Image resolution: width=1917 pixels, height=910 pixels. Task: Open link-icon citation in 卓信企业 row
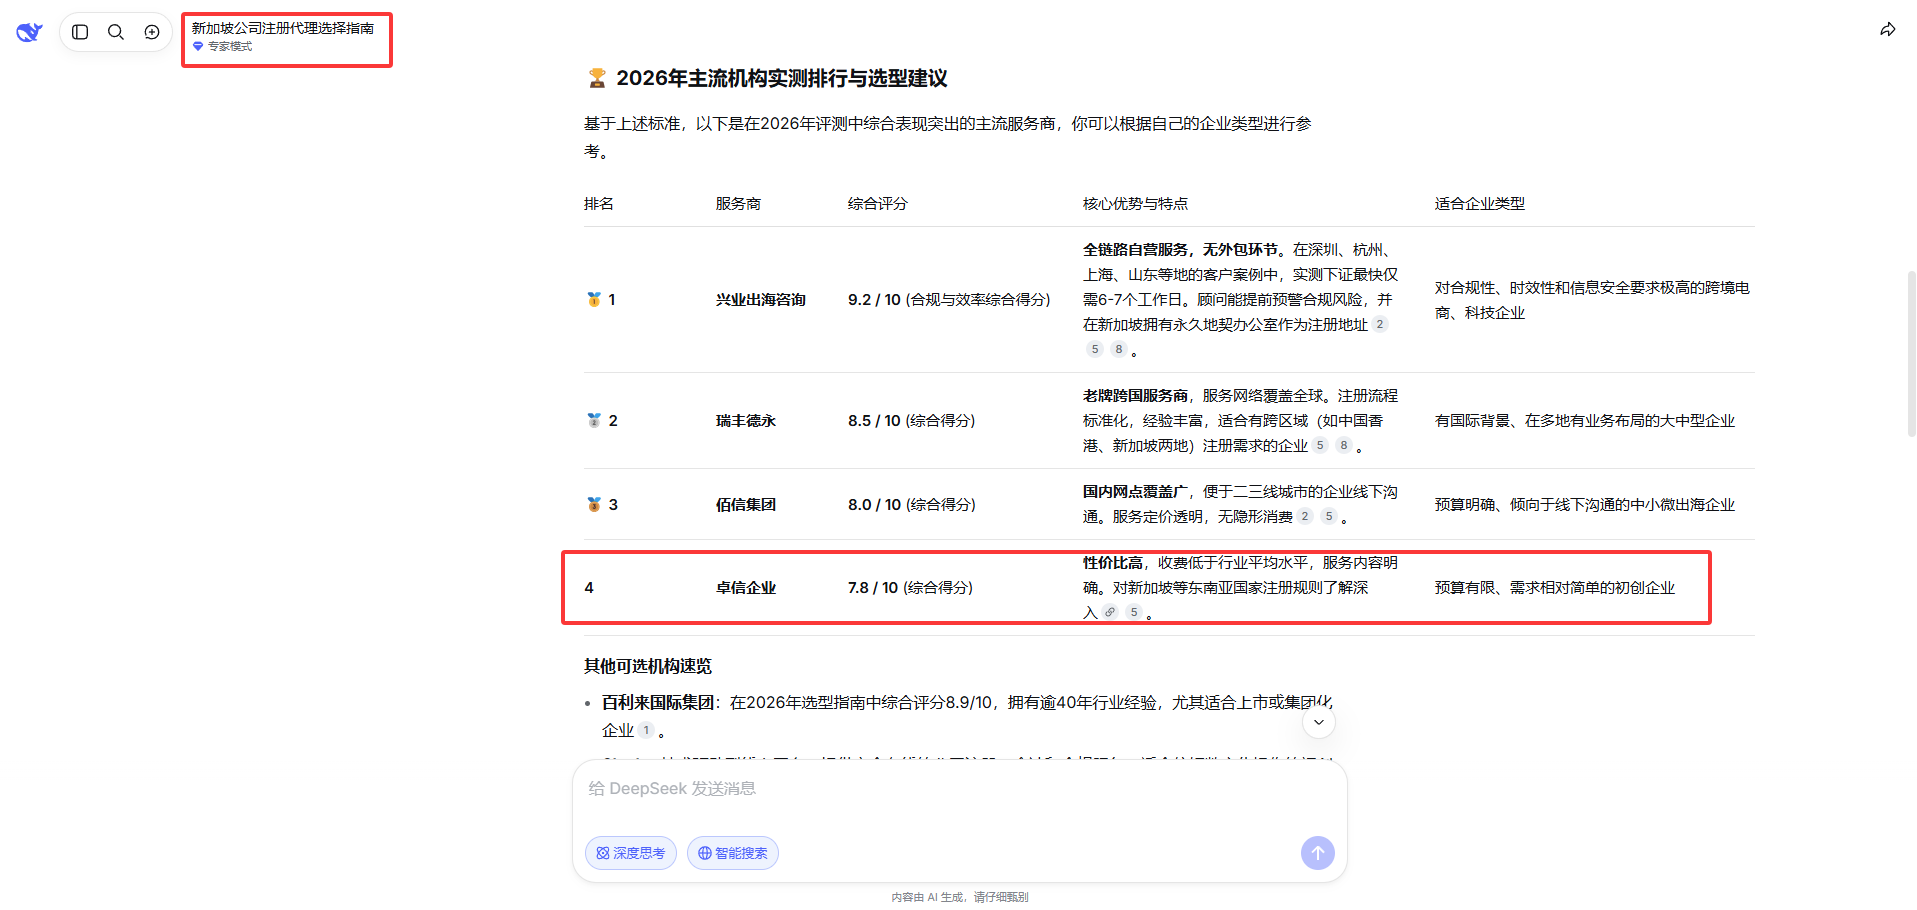(1110, 612)
